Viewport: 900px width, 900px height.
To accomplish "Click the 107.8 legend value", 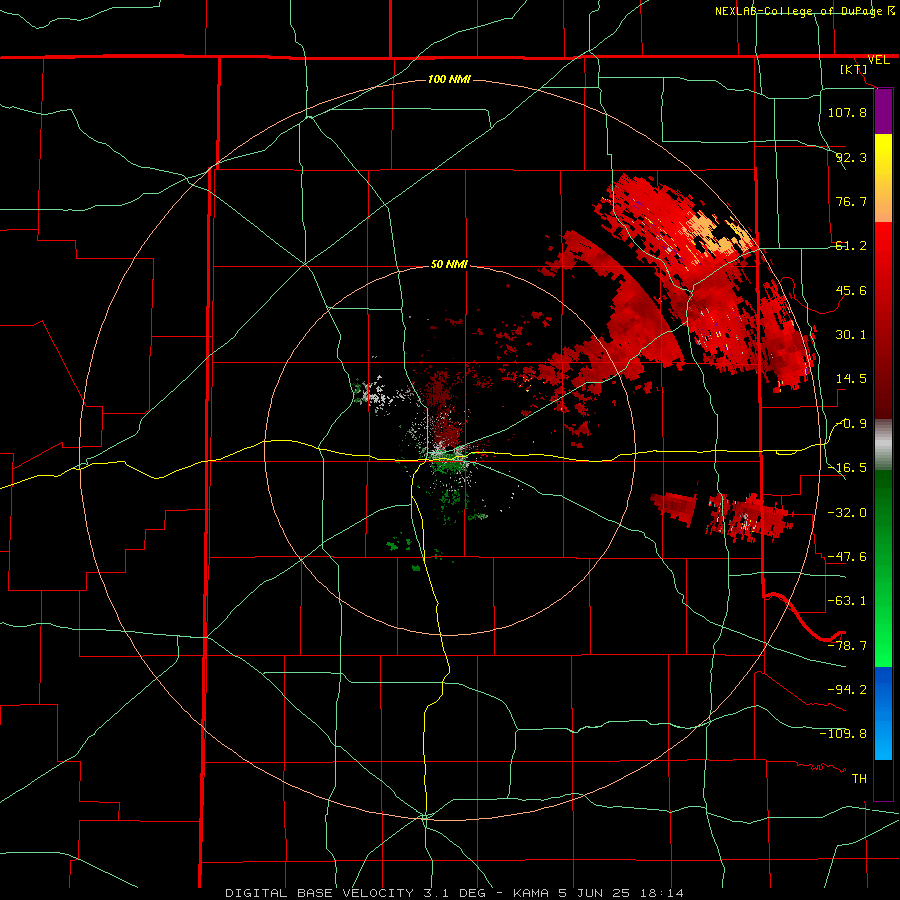I will tap(847, 112).
